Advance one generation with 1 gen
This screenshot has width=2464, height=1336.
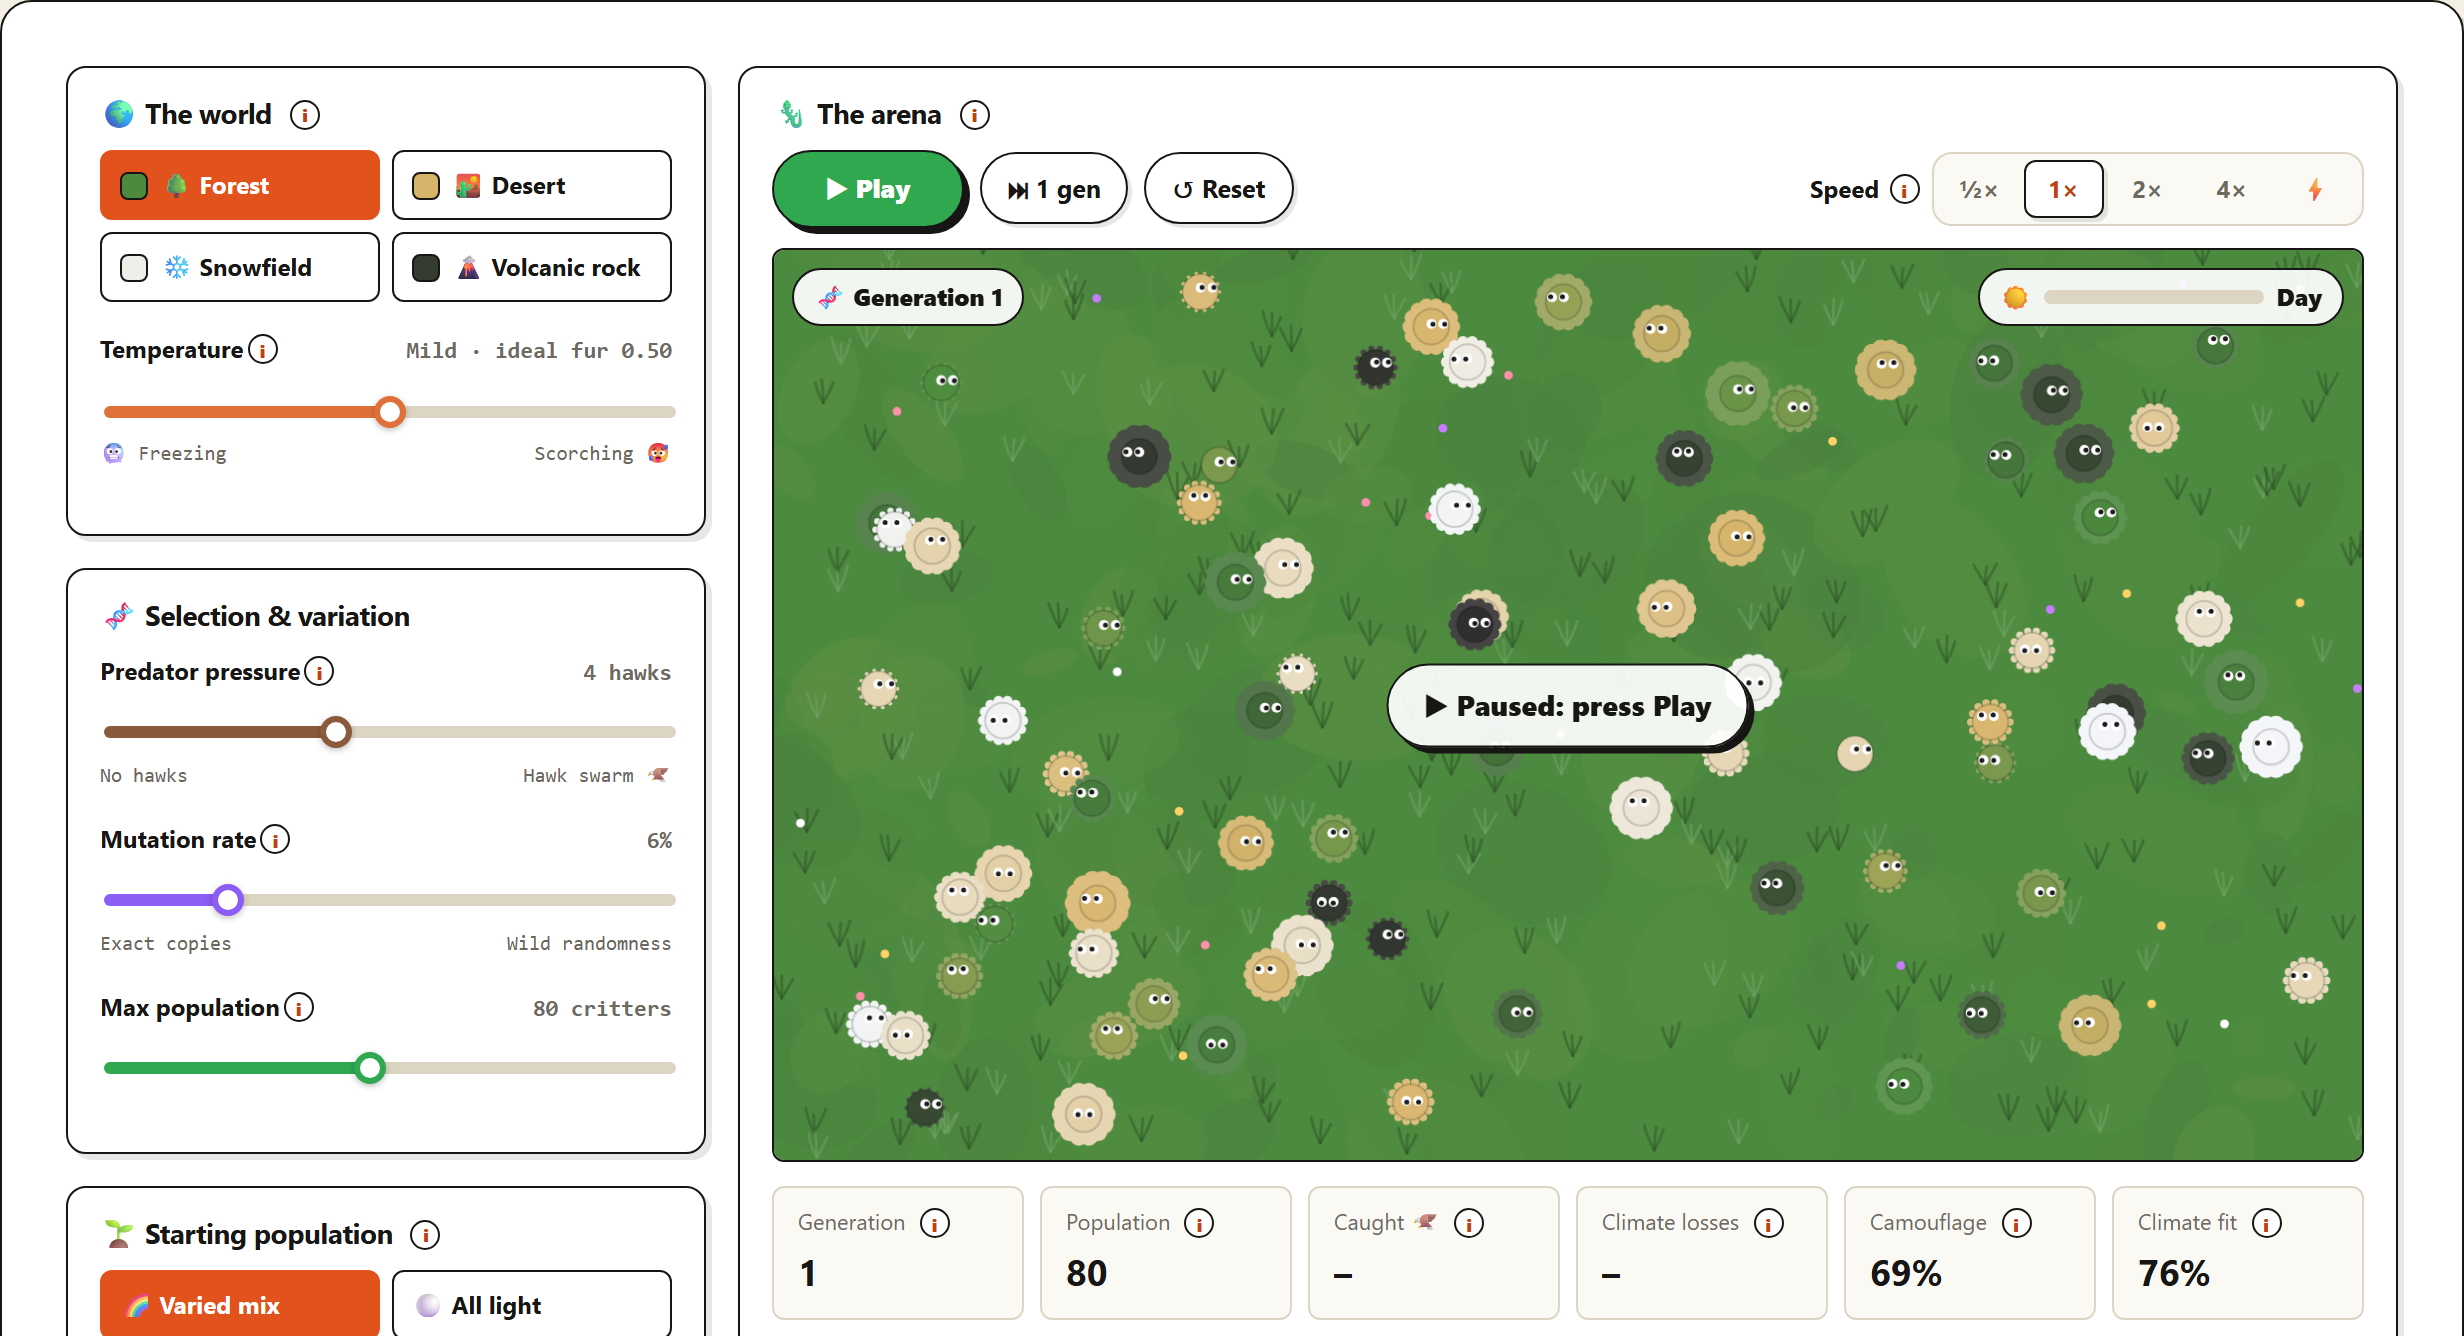click(1054, 190)
